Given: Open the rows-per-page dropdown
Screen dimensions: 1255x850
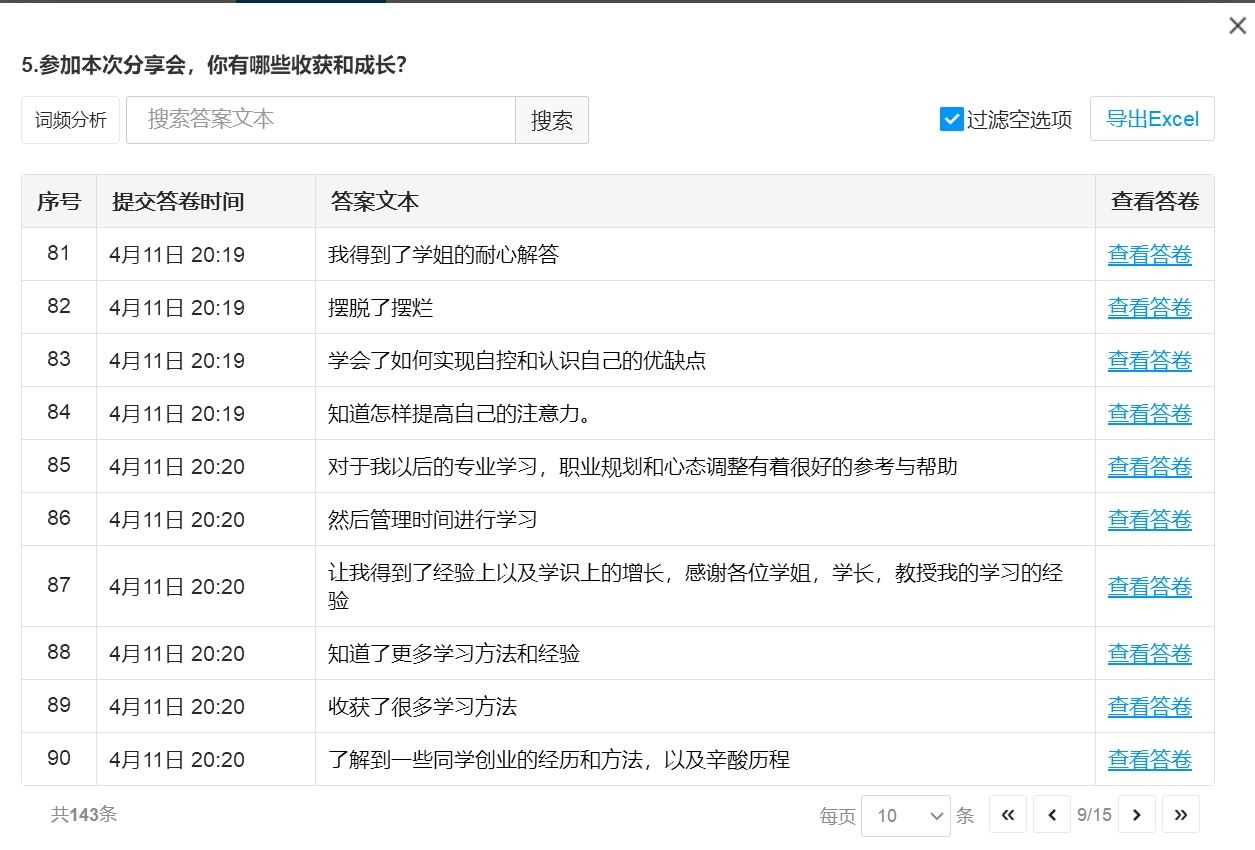Looking at the screenshot, I should point(905,816).
